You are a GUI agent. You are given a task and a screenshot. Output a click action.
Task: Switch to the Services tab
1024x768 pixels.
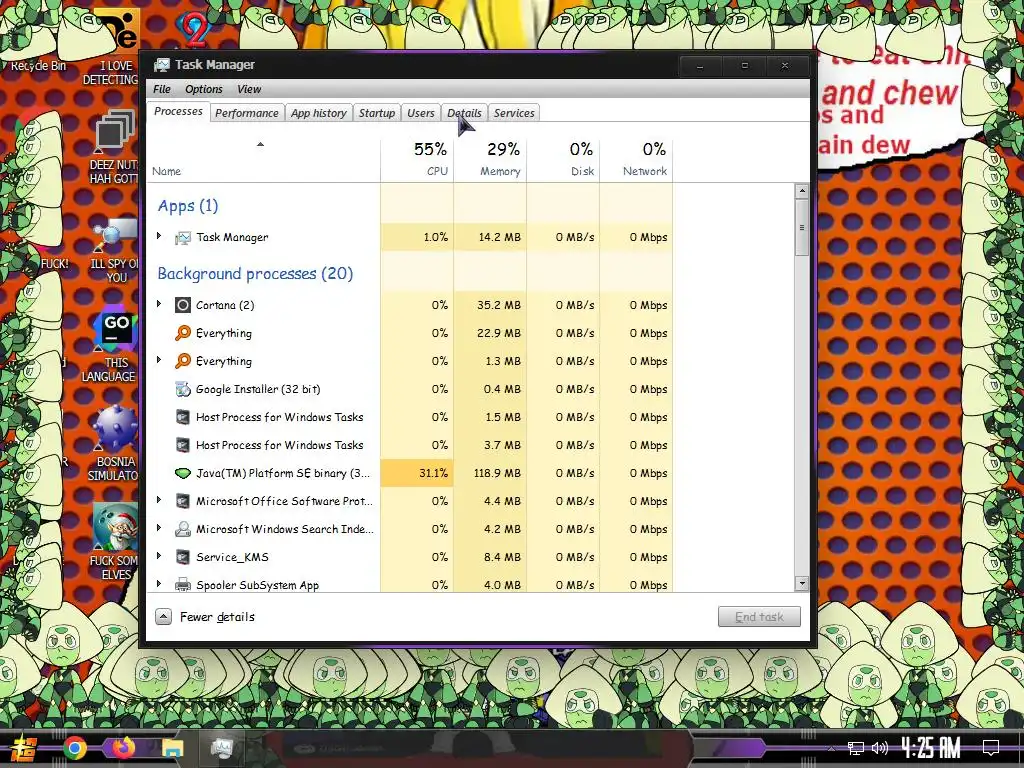tap(514, 113)
